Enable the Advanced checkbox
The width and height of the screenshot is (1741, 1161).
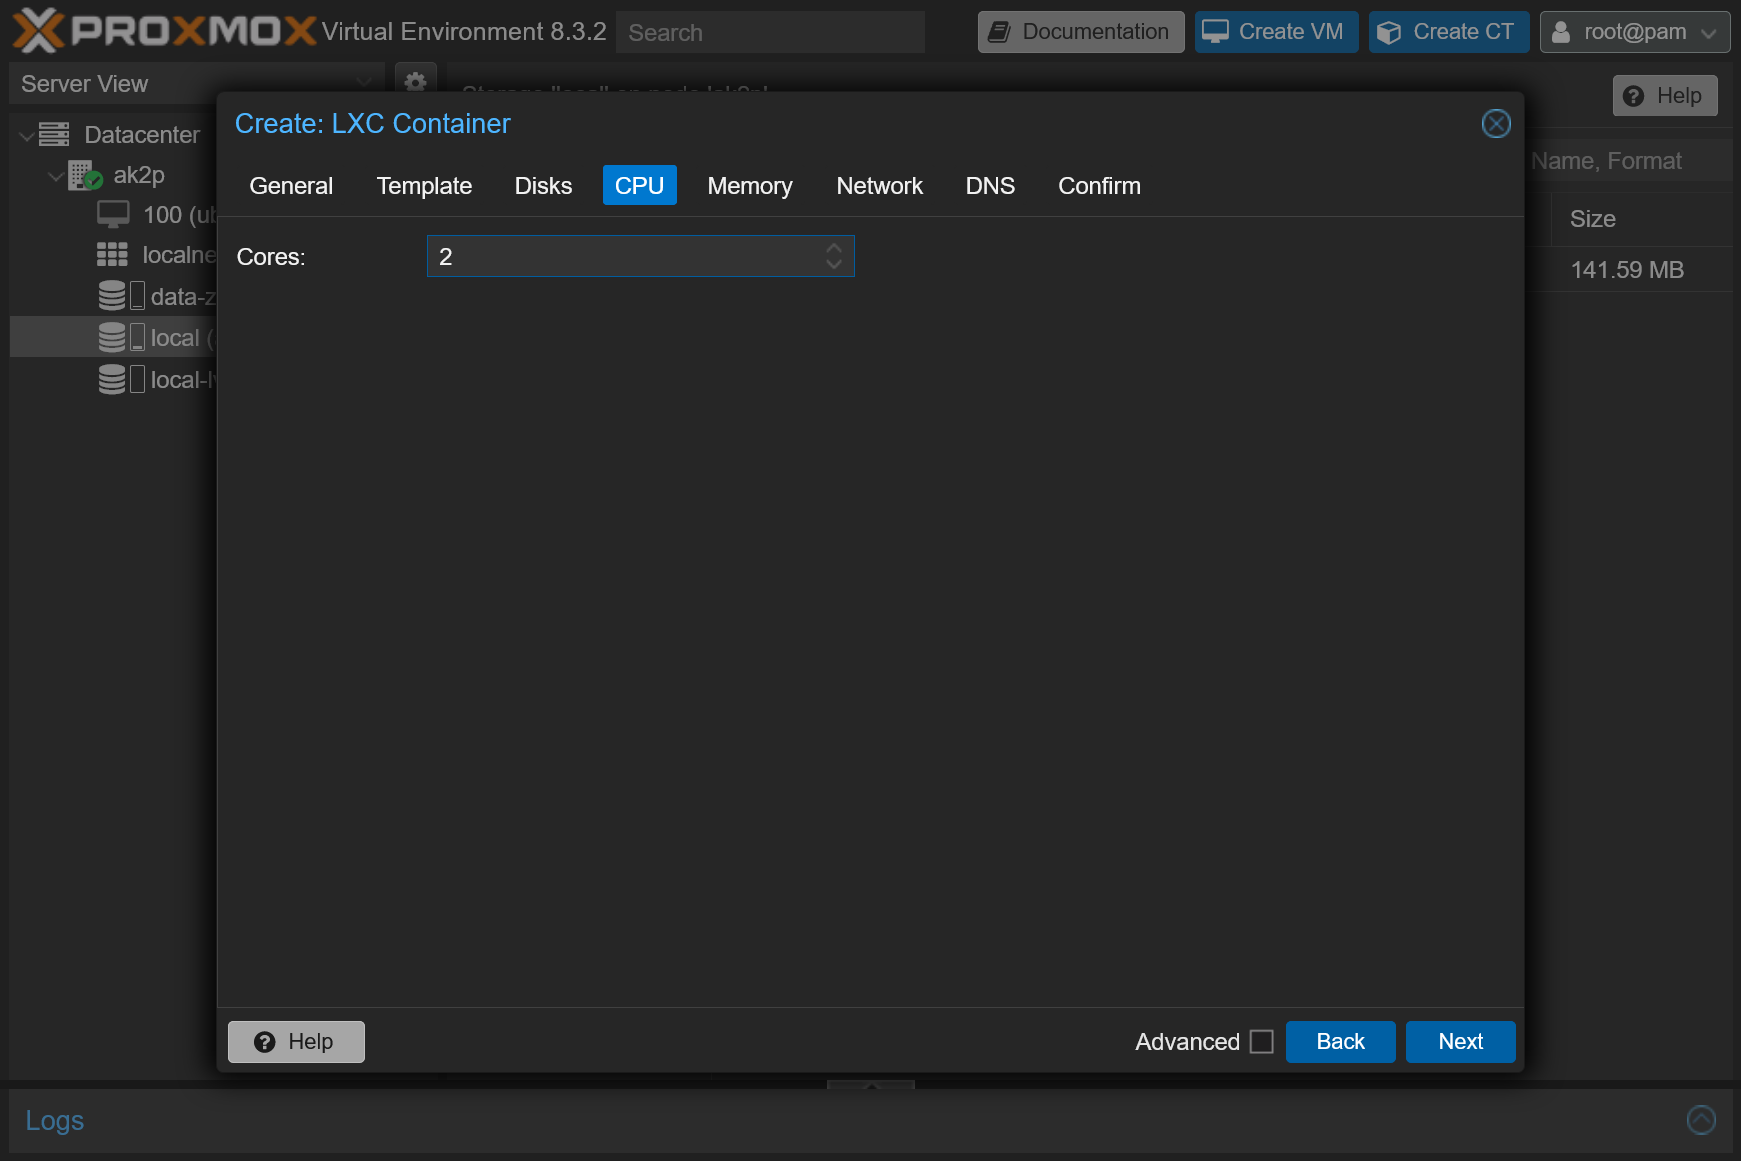pos(1262,1042)
